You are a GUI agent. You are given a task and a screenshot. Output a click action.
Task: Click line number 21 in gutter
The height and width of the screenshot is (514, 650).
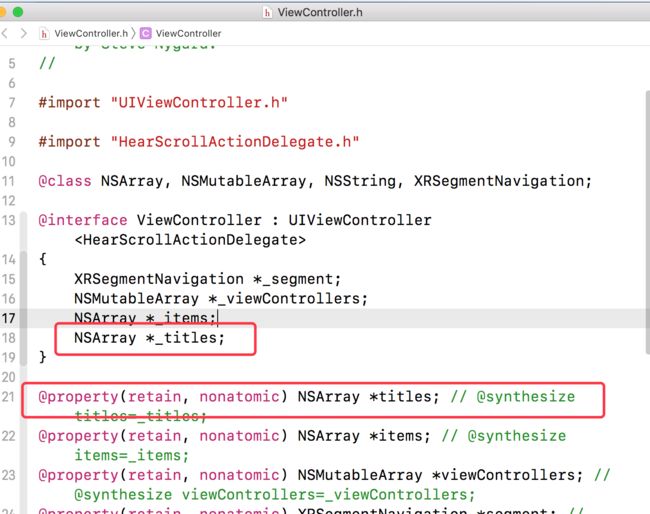(9, 397)
